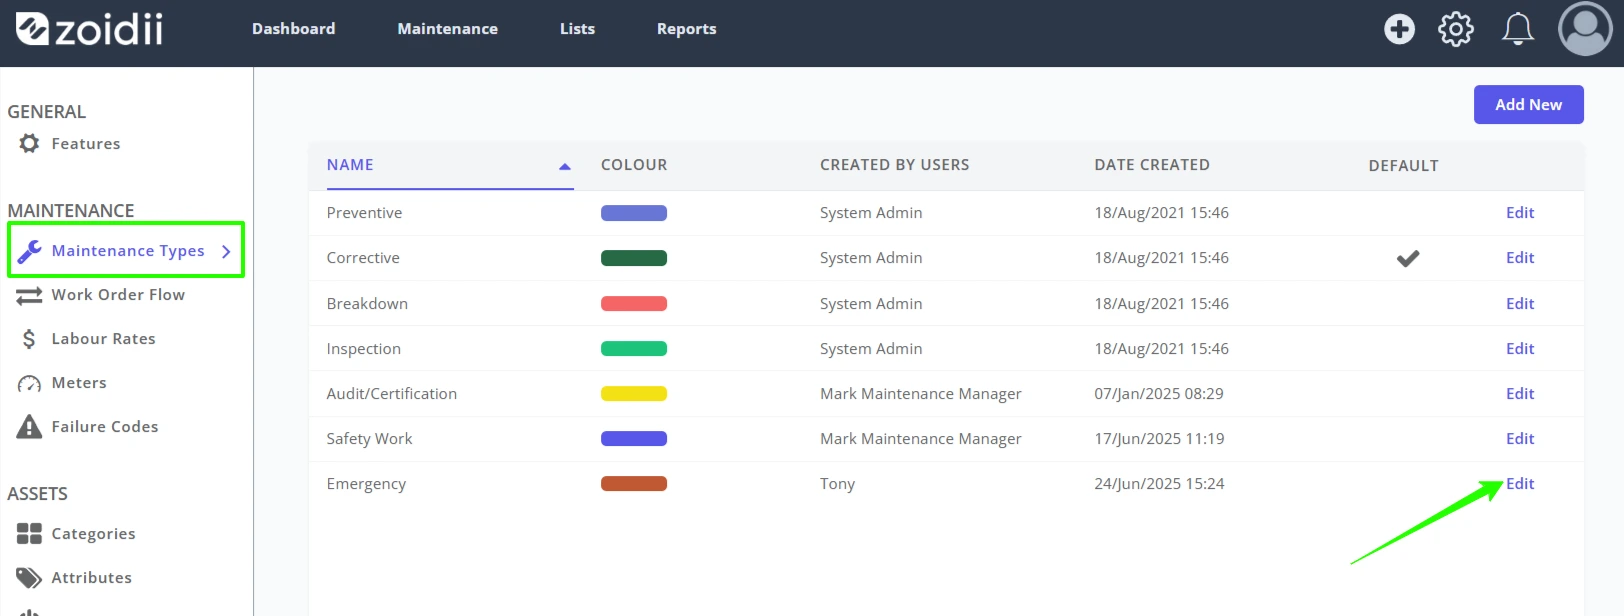Open the notifications bell
The width and height of the screenshot is (1624, 616).
[1518, 29]
